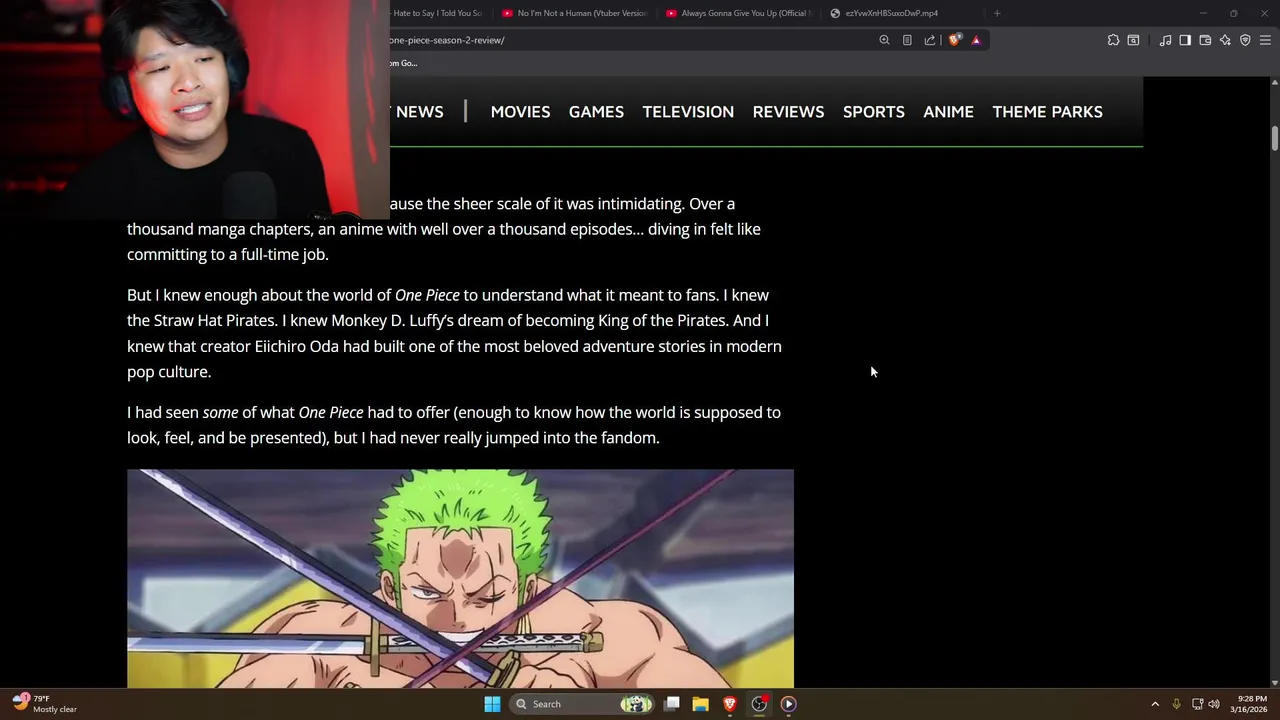Switch to 'Always Gonna Give You Up' tab
Viewport: 1280px width, 720px height.
(x=740, y=13)
